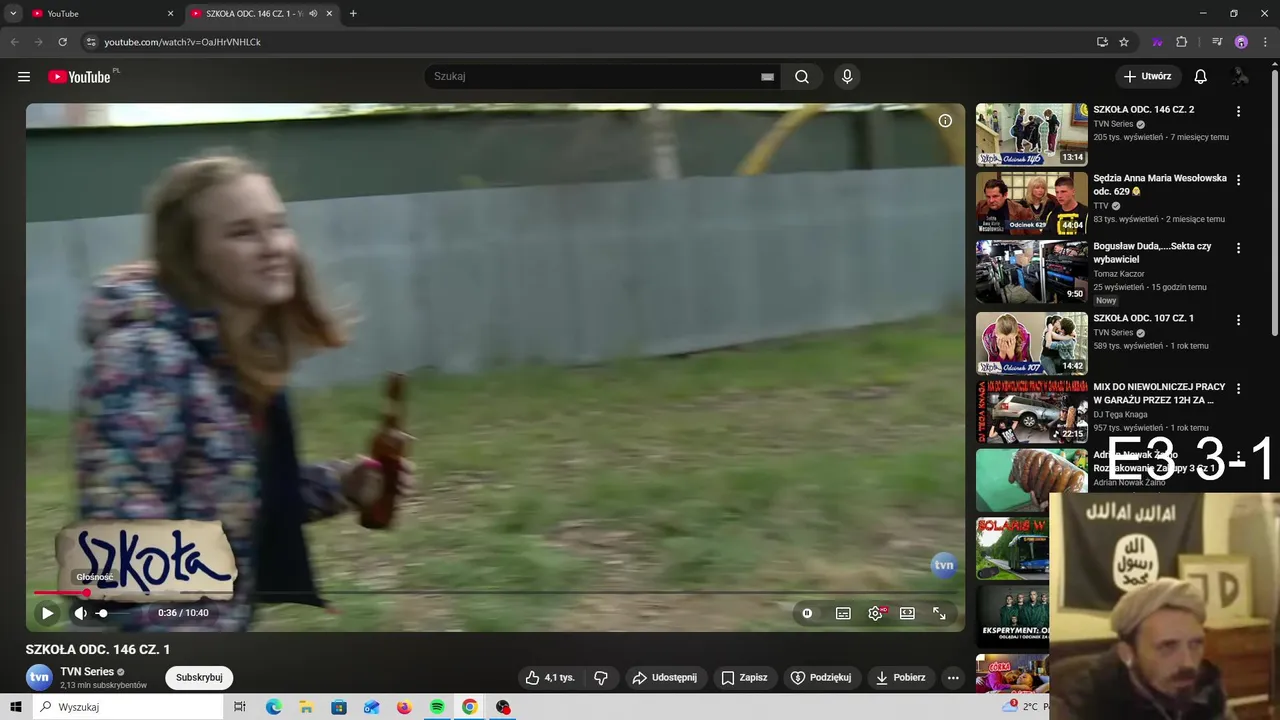Image resolution: width=1280 pixels, height=720 pixels.
Task: Mute audio indicator on SZKOŁA tab
Action: pos(313,14)
